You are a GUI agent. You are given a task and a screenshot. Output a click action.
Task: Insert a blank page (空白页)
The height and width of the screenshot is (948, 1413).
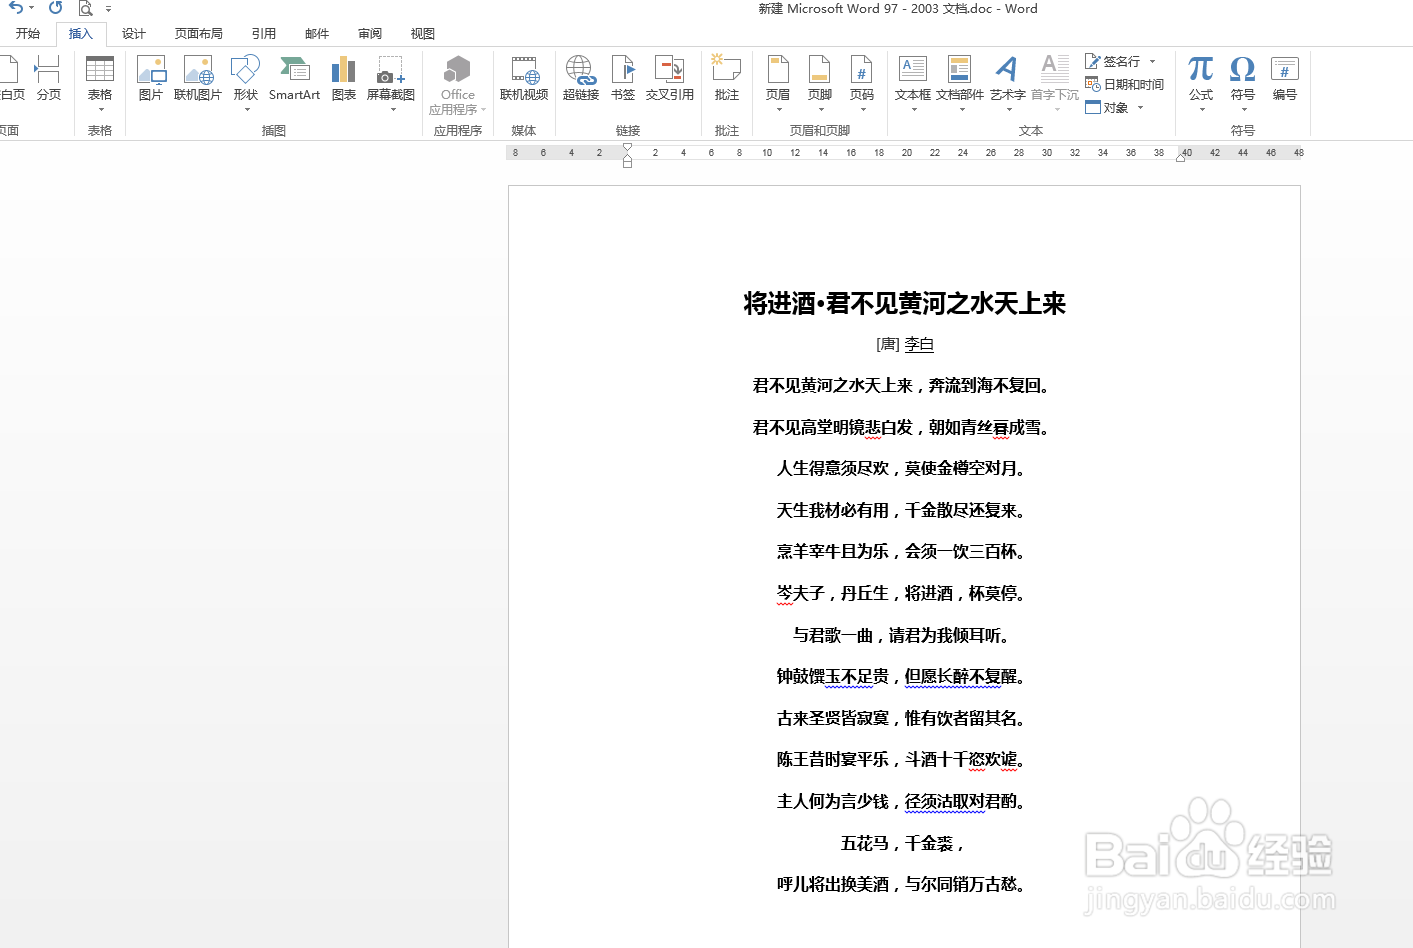(11, 78)
